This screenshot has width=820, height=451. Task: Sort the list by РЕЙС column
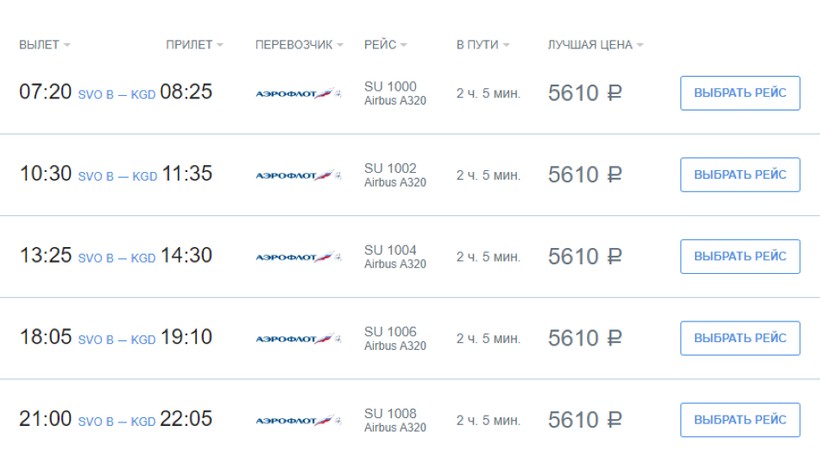coord(386,45)
